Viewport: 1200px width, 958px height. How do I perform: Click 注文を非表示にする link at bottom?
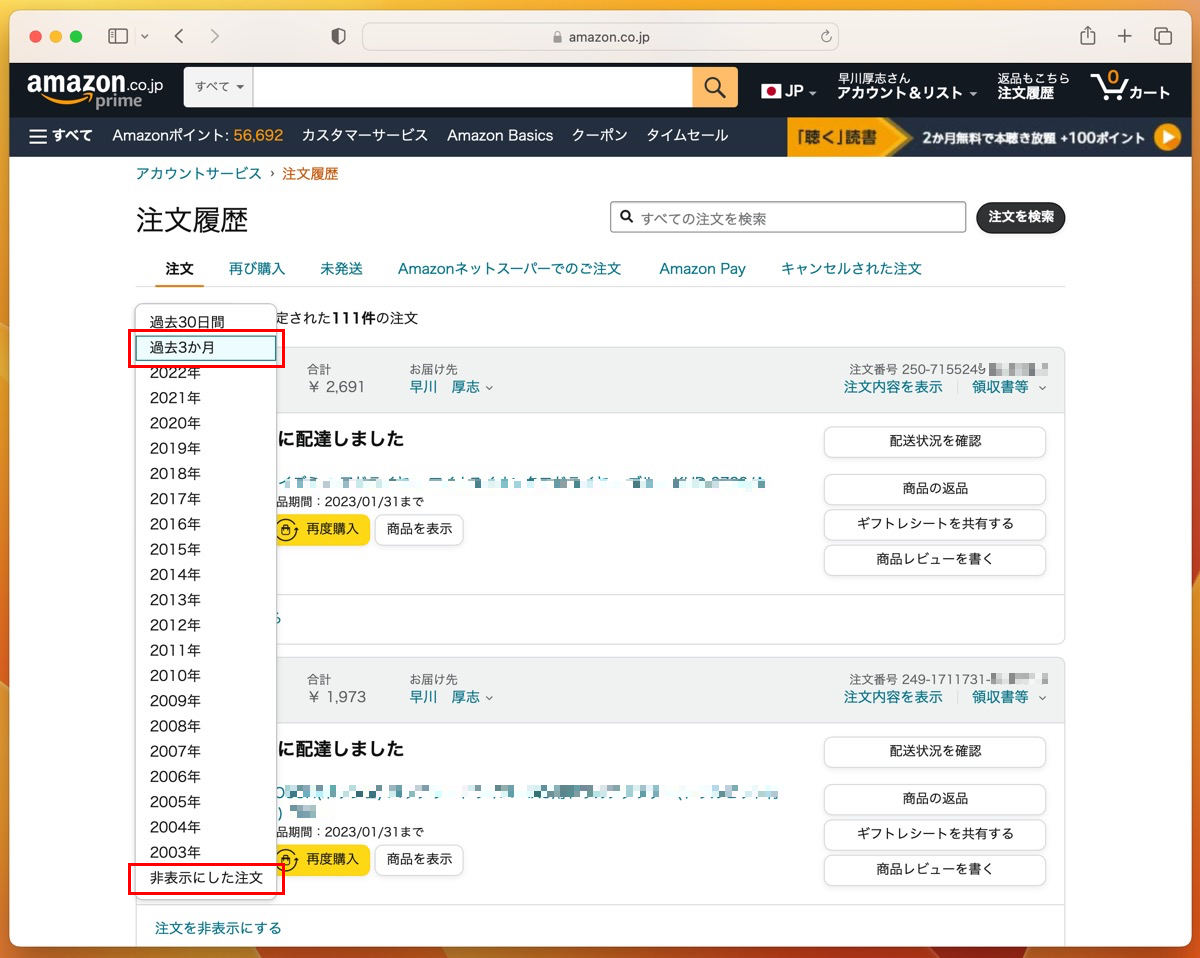click(x=218, y=928)
